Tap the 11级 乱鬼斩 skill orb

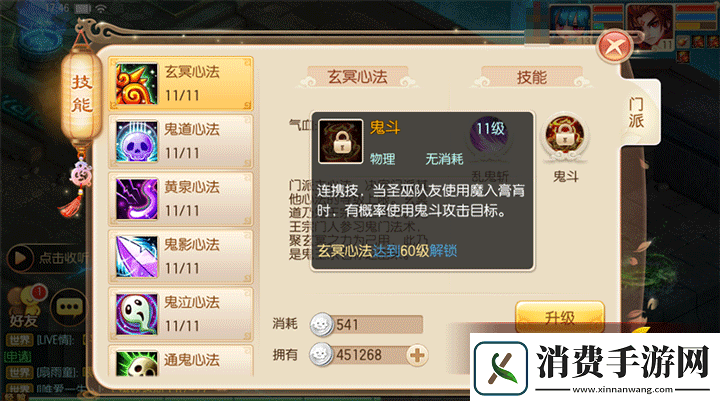(490, 136)
